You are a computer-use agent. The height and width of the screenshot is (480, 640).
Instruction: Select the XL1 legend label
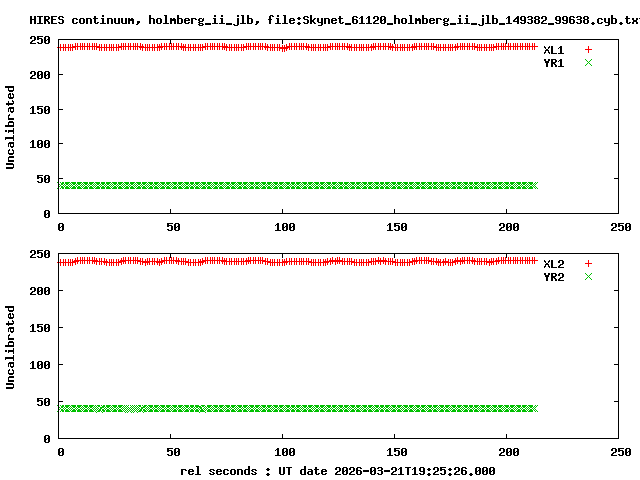[553, 49]
